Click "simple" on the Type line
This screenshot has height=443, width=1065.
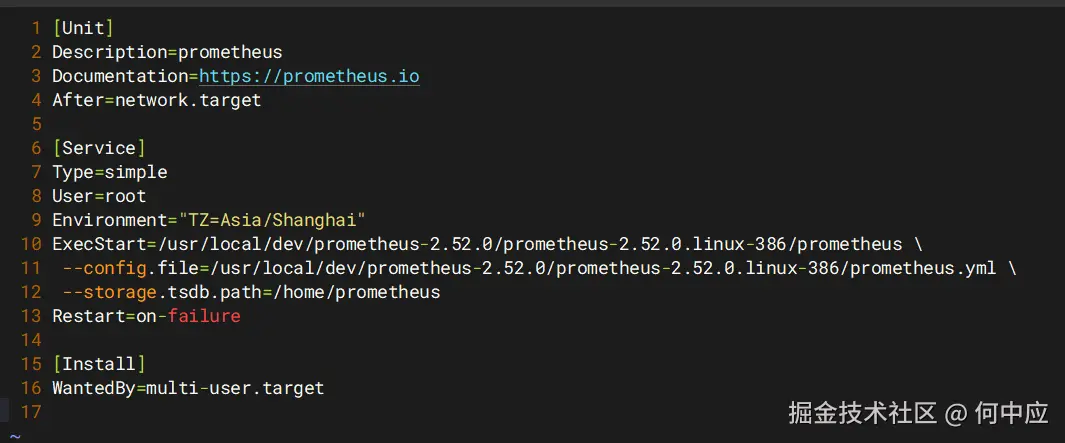(136, 172)
